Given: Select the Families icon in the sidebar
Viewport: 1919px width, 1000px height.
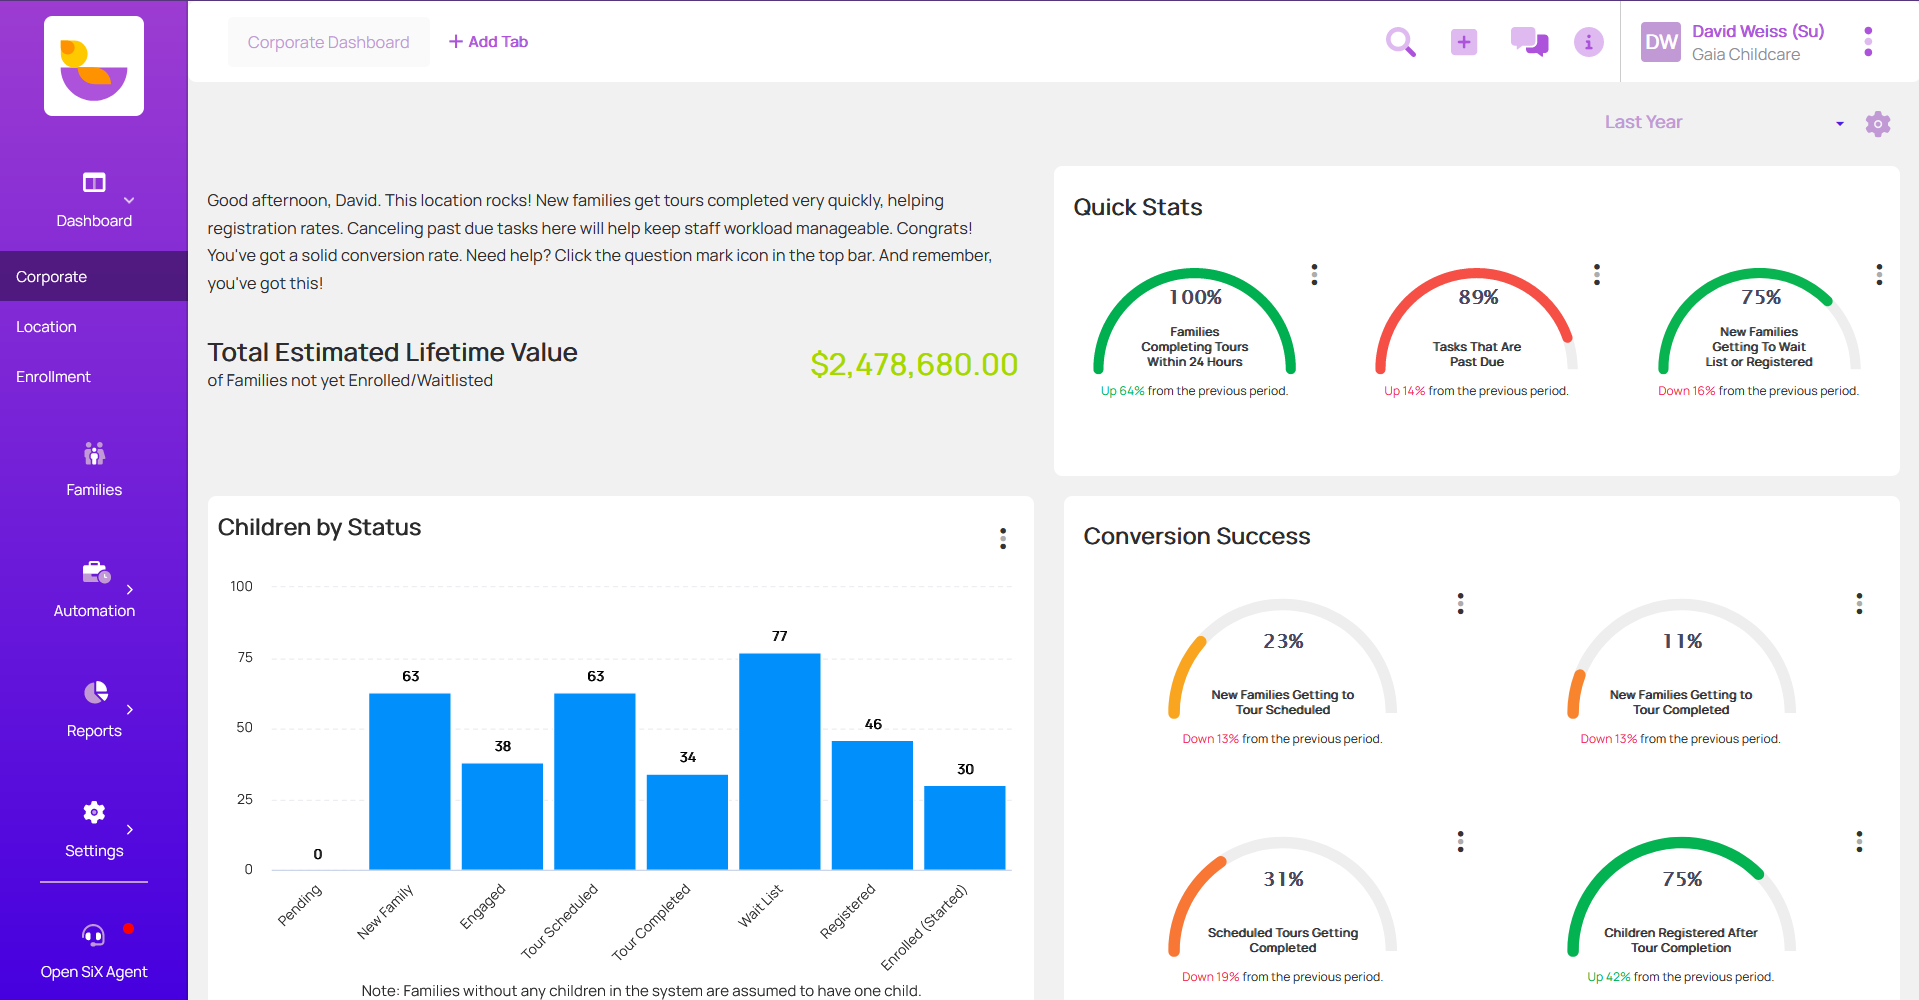Looking at the screenshot, I should pyautogui.click(x=93, y=453).
